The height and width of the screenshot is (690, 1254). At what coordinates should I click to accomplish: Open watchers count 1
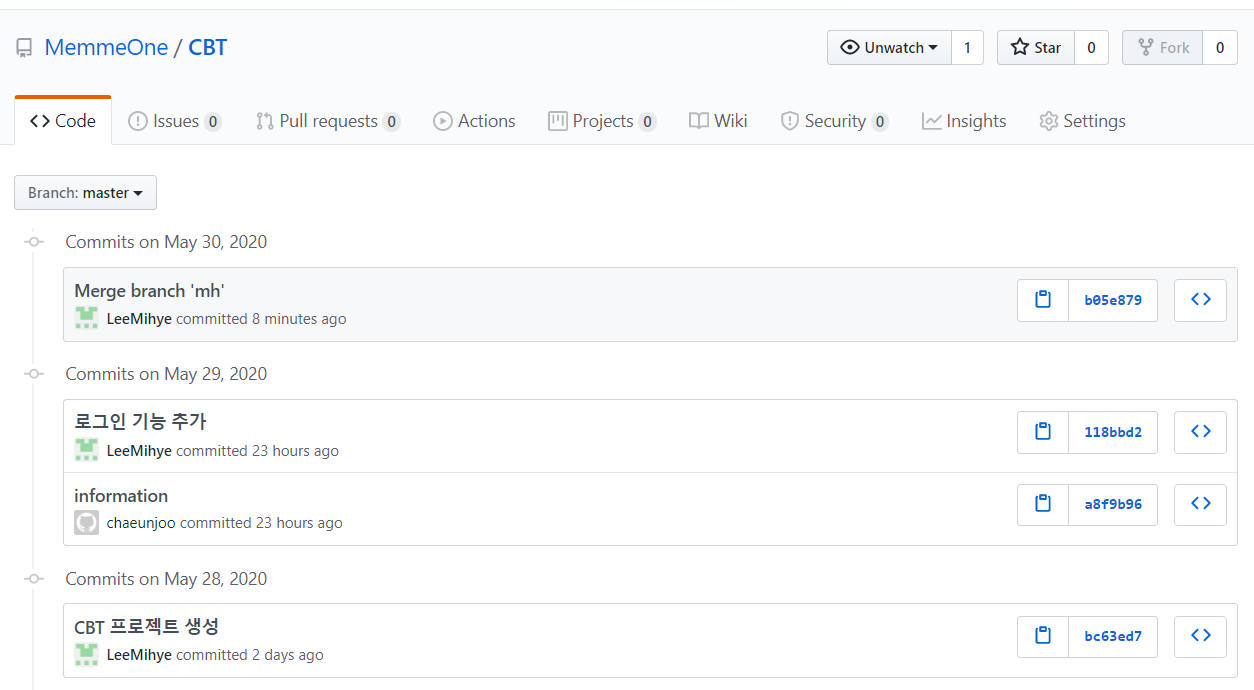[x=967, y=48]
